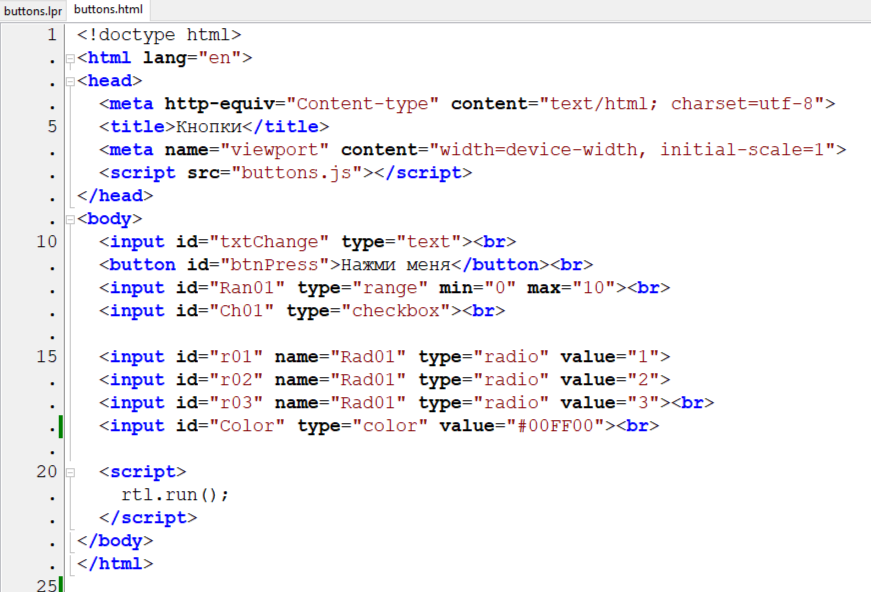Click the lang attribute value "en"
Screen dimensions: 871x592
pos(219,58)
